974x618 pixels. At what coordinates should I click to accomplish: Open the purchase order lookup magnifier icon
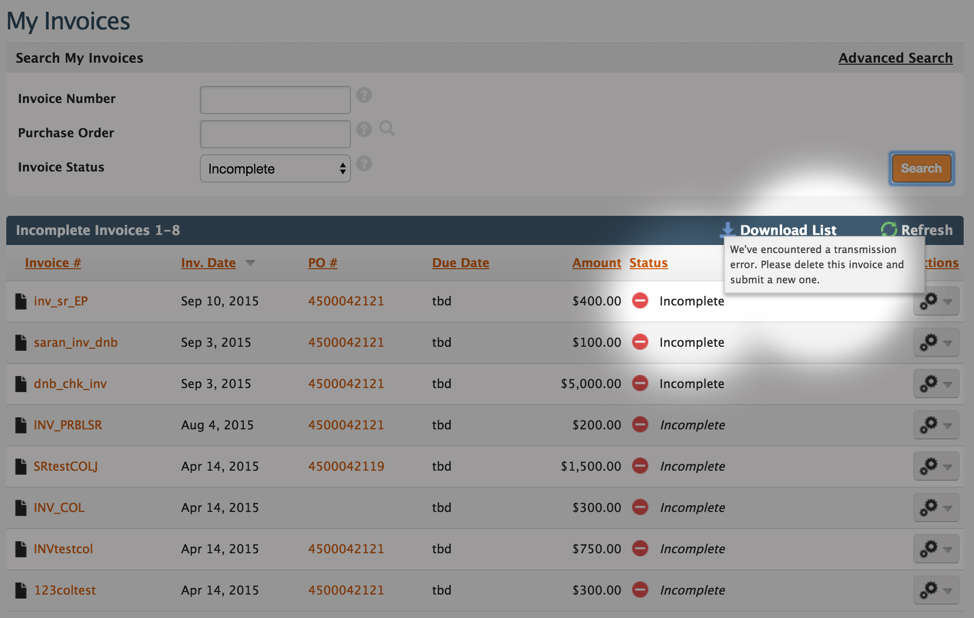[x=387, y=129]
